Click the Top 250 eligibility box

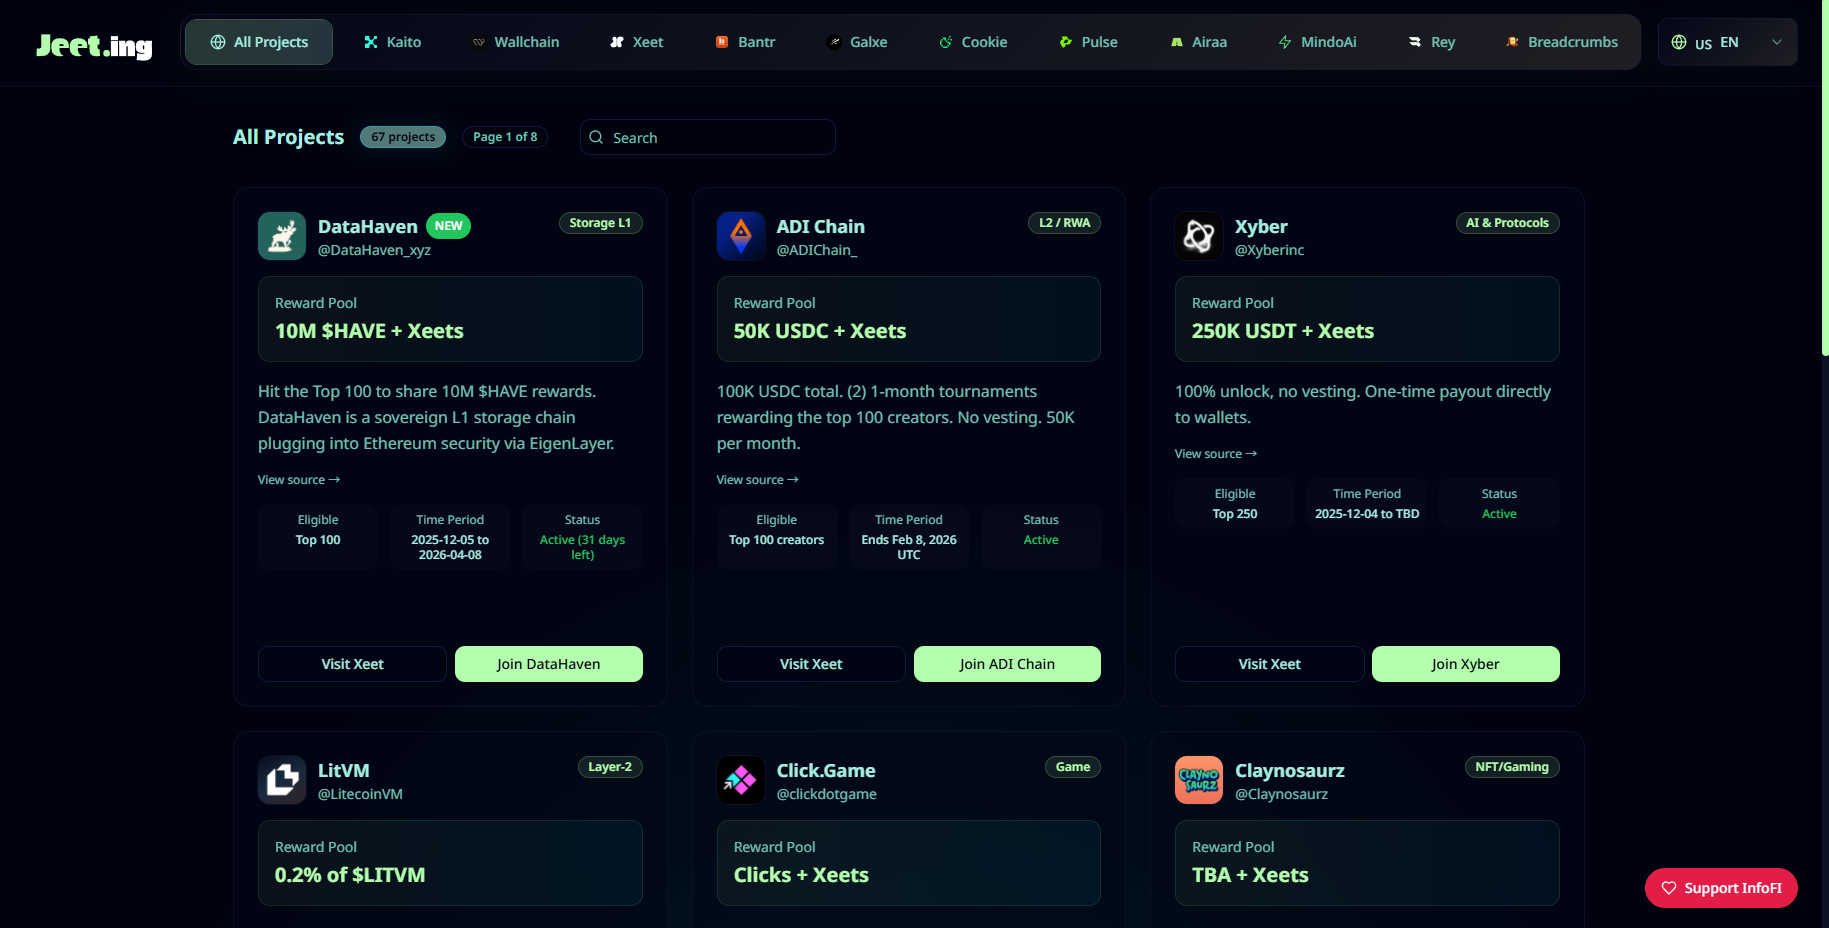coord(1235,503)
